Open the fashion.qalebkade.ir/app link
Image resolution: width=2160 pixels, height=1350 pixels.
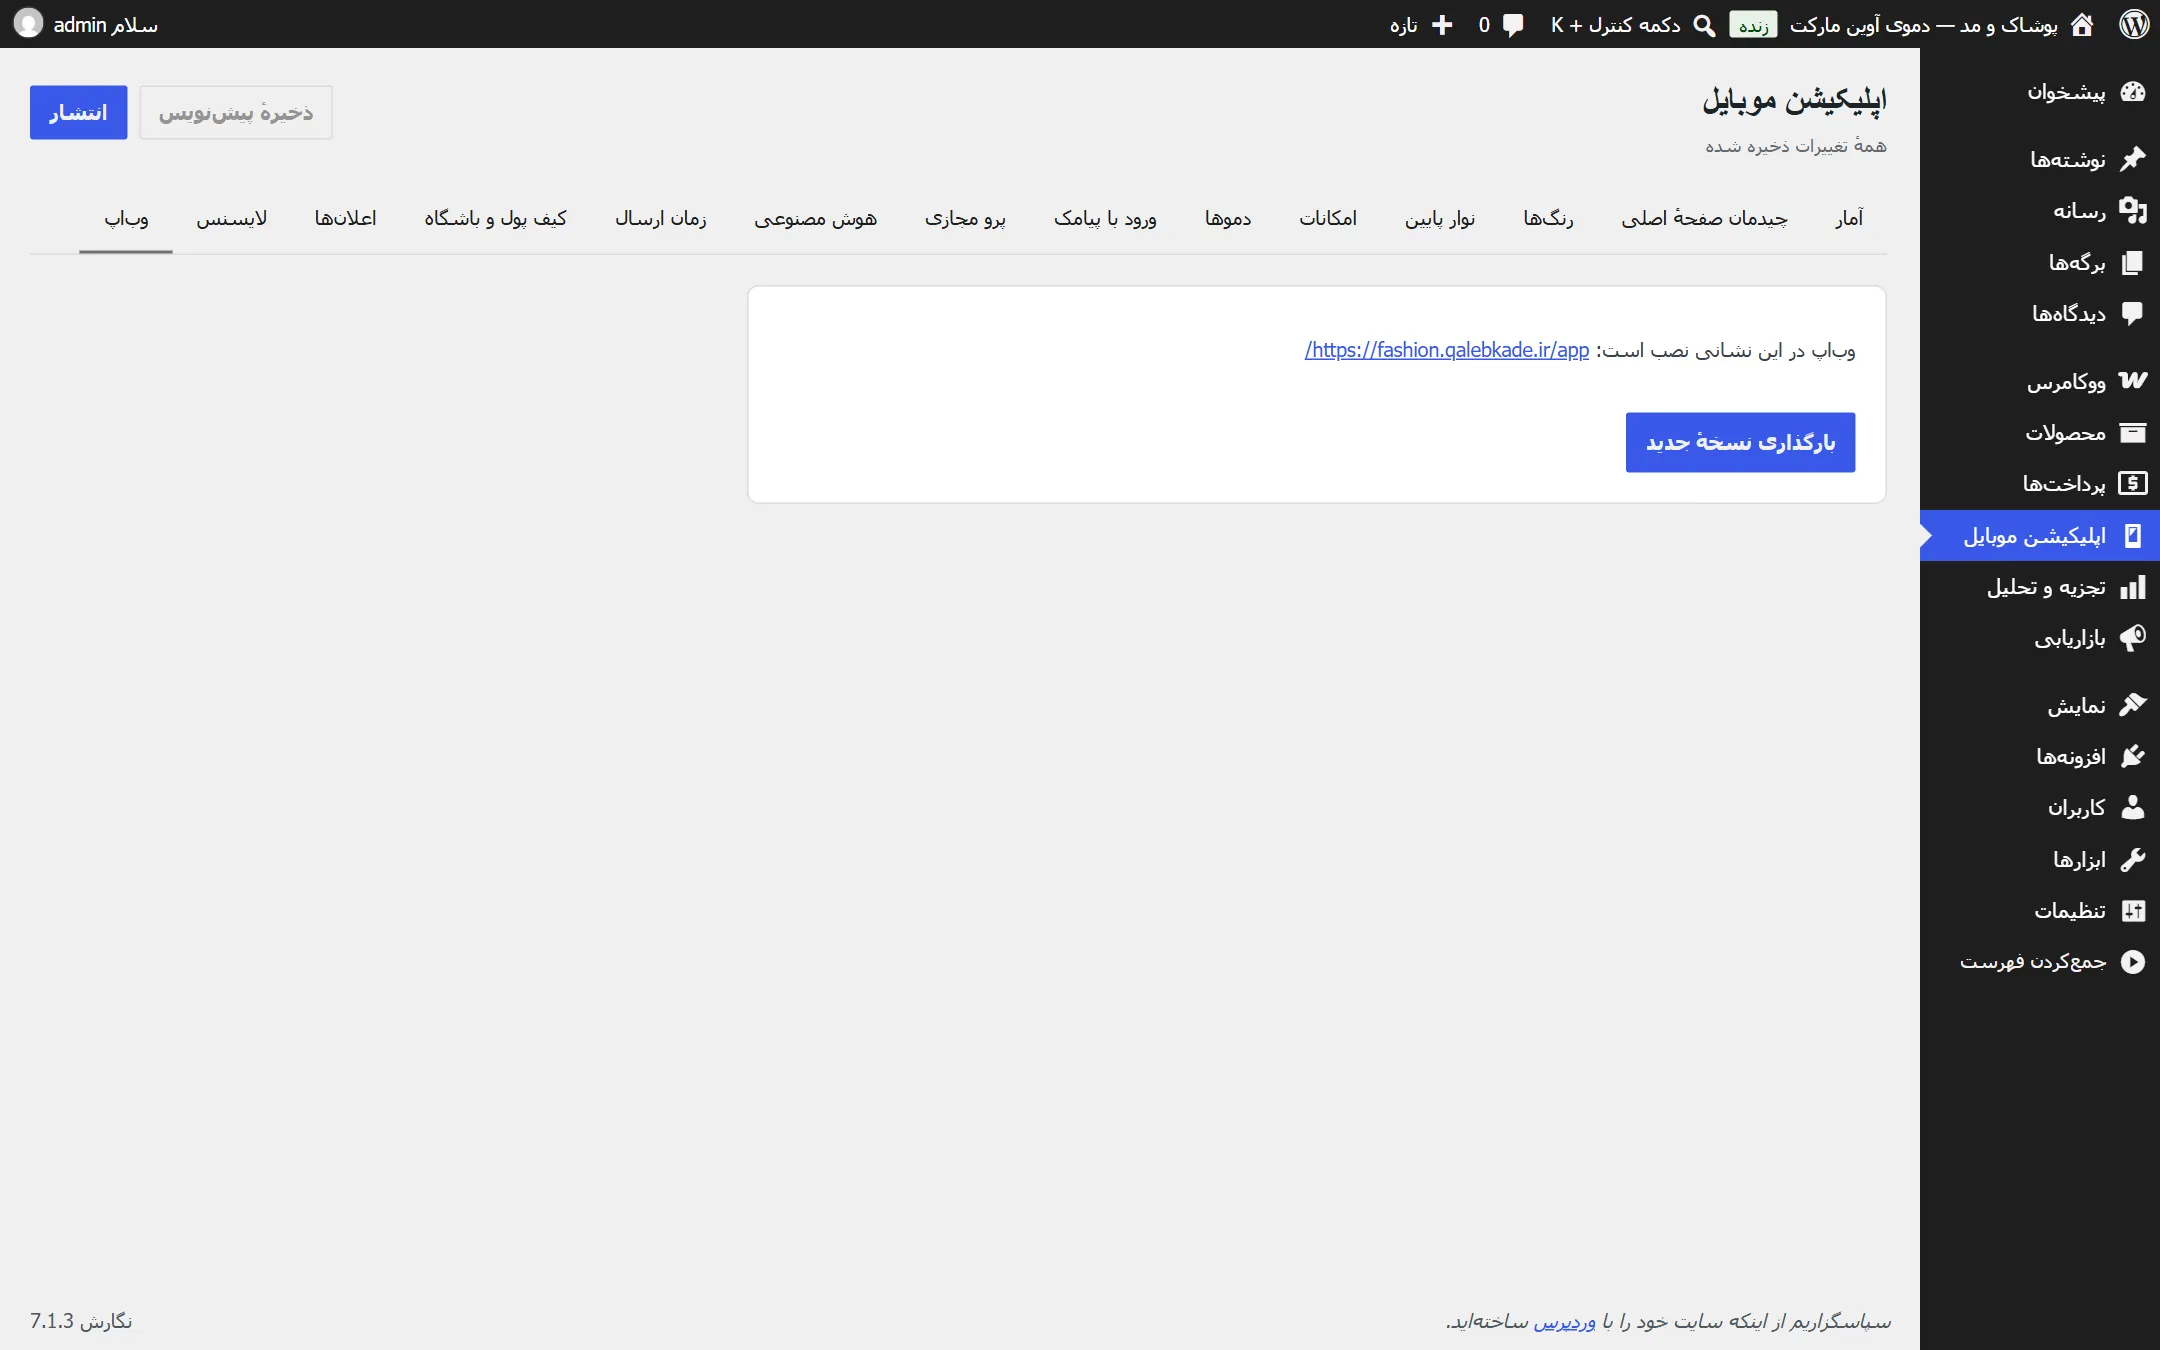point(1447,350)
